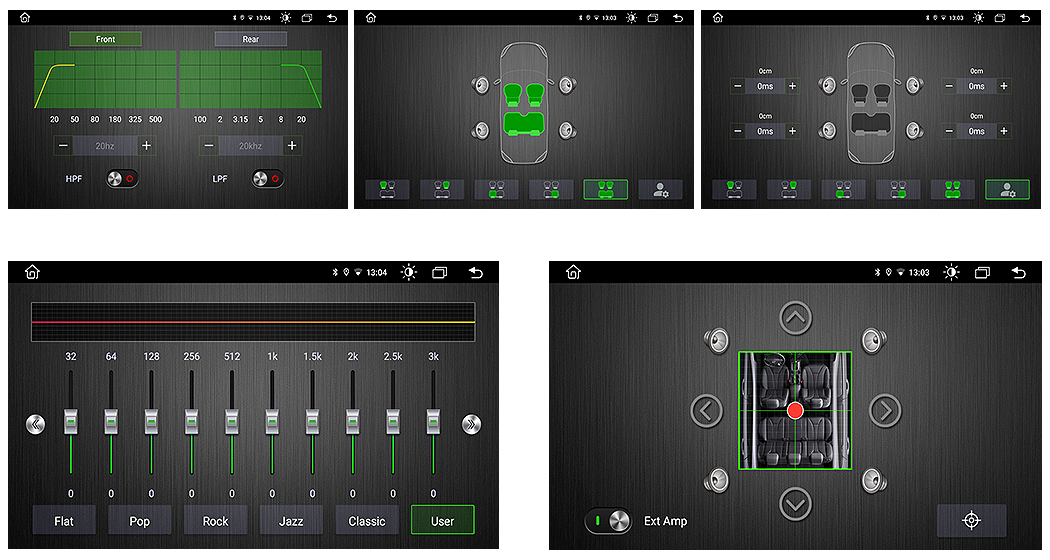Go home from the crossover screen
This screenshot has height=560, width=1050.
[x=25, y=18]
